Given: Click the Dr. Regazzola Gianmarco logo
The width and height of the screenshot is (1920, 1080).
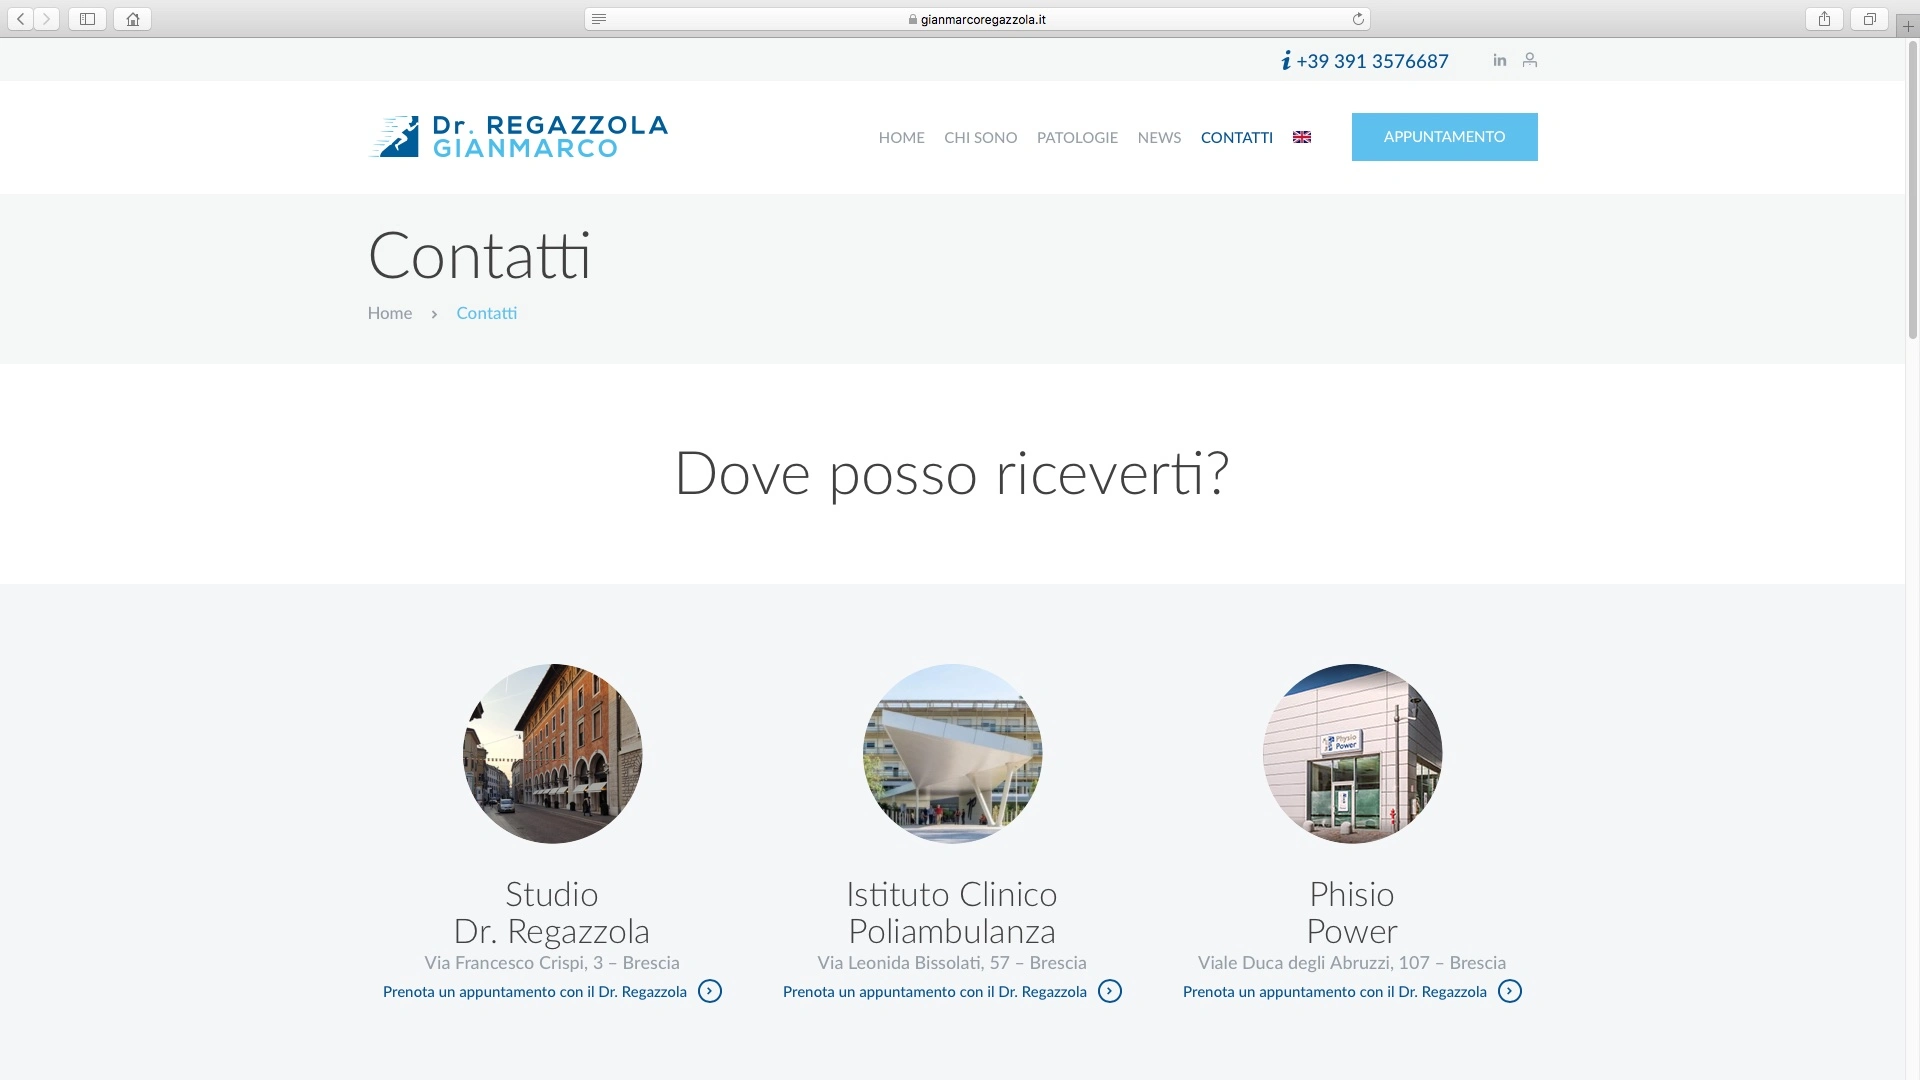Looking at the screenshot, I should point(518,137).
